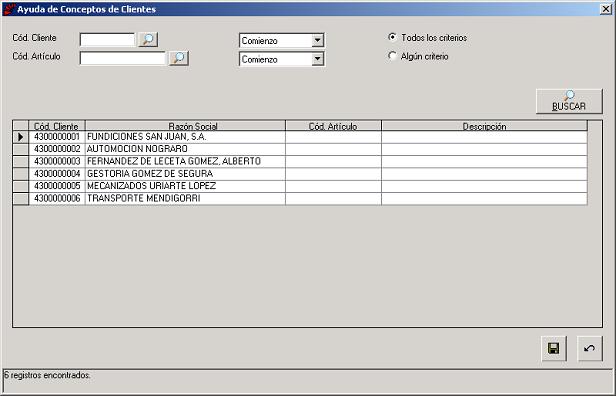
Task: Select the Algún criterio radio button
Action: [392, 56]
